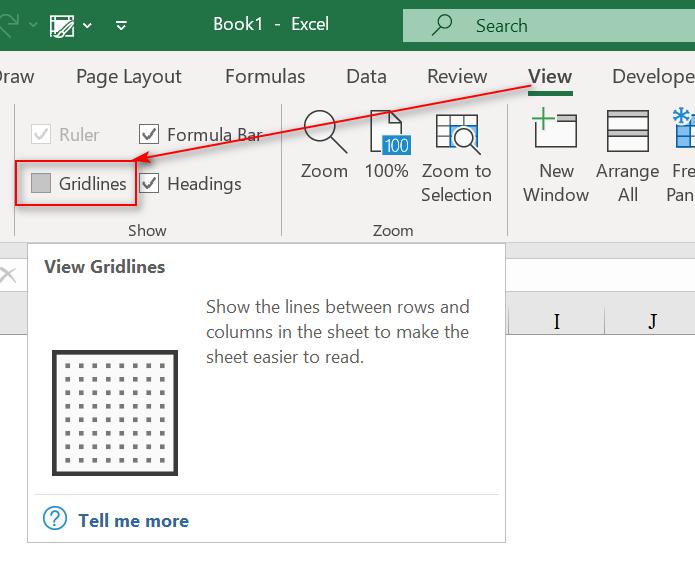Toggle the Headings checkbox
The height and width of the screenshot is (582, 695).
[149, 183]
